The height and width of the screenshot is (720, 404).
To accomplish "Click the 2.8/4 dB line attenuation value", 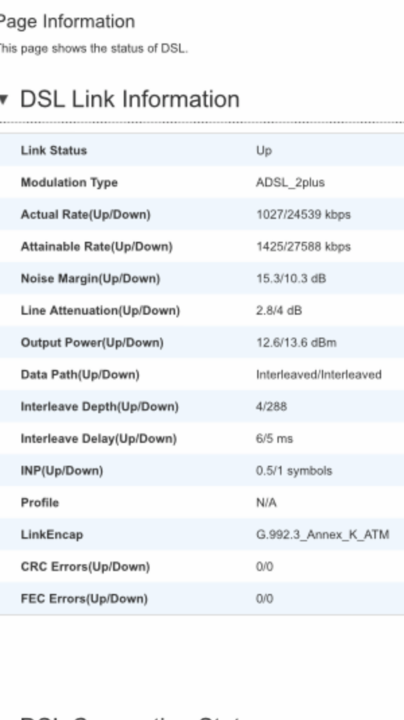I will pyautogui.click(x=279, y=311).
